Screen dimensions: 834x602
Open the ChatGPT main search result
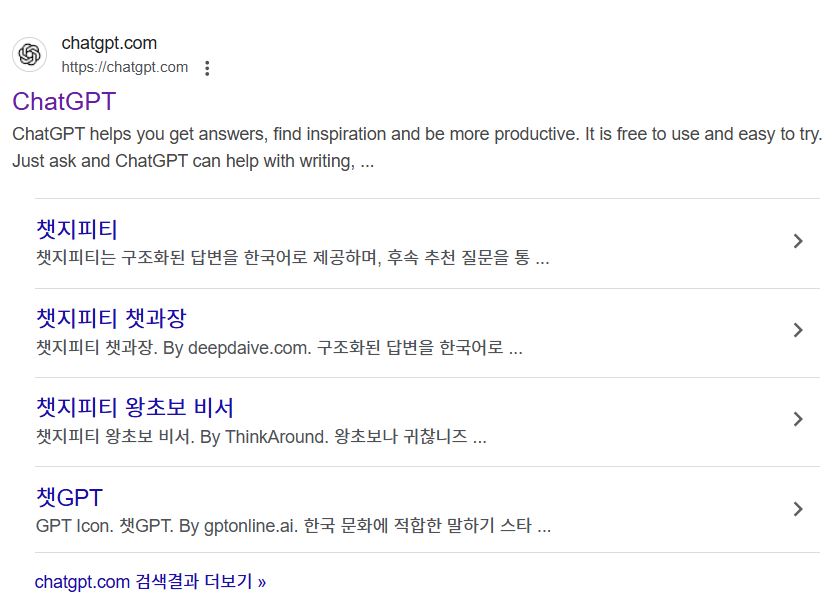click(64, 101)
